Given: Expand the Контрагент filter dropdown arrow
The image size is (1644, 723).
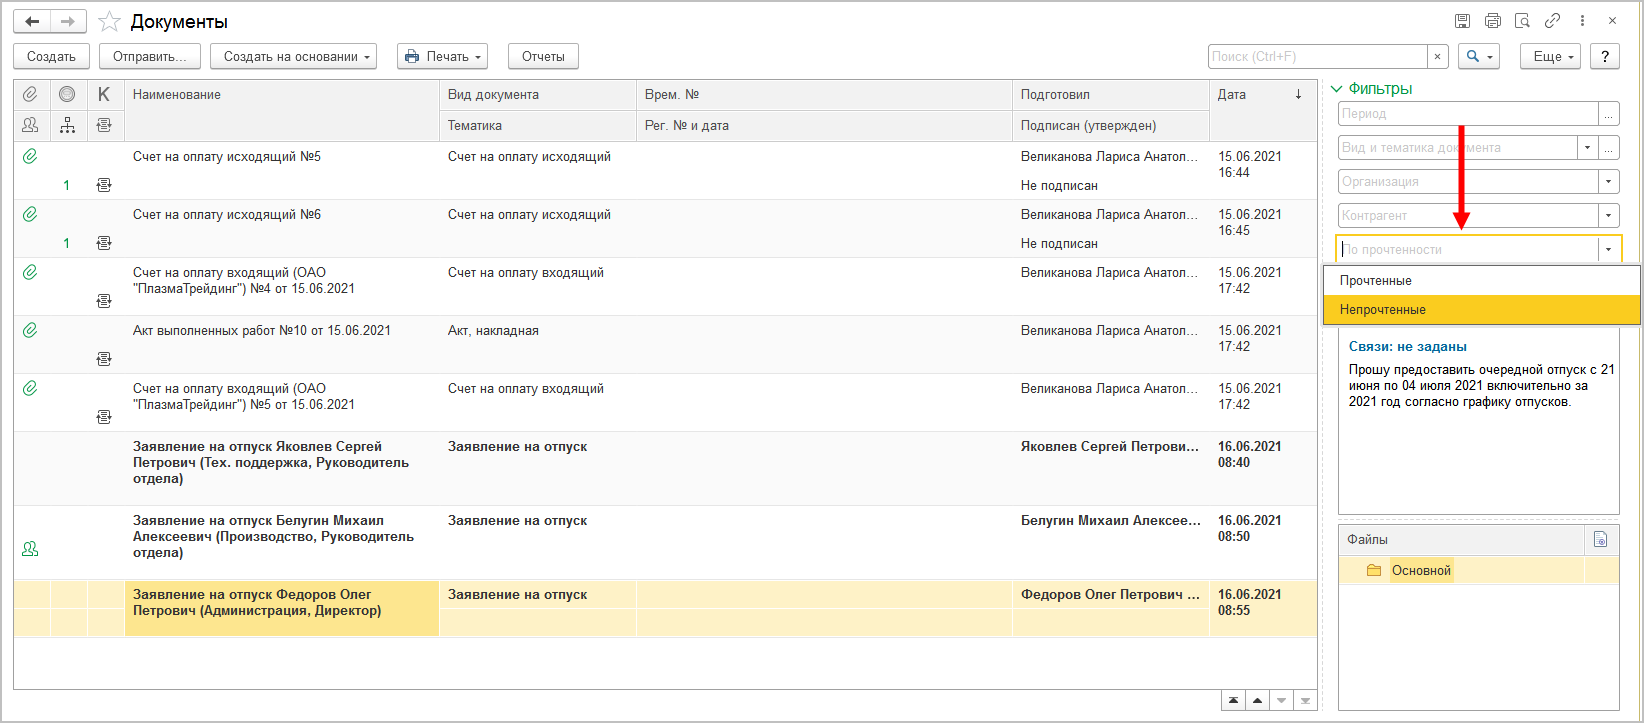Looking at the screenshot, I should 1608,216.
